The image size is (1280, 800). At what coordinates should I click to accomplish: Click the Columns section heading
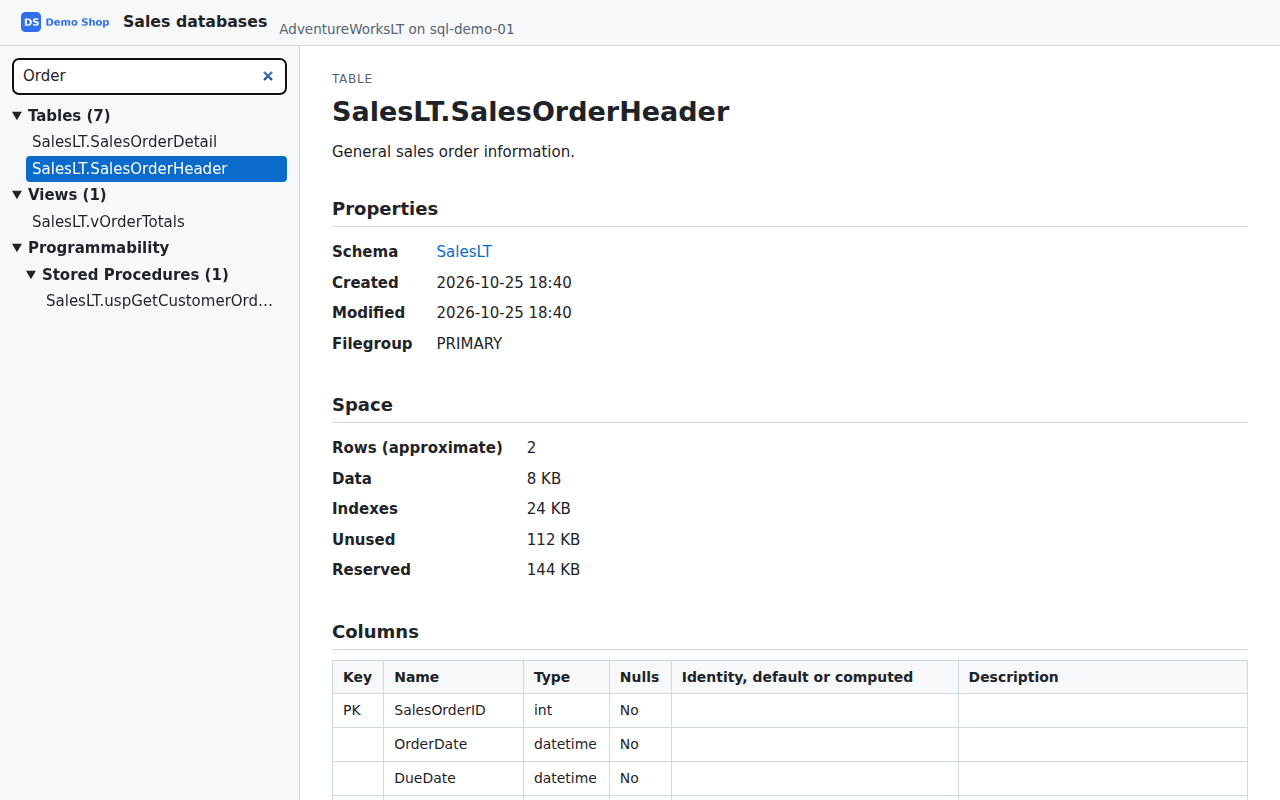coord(375,632)
